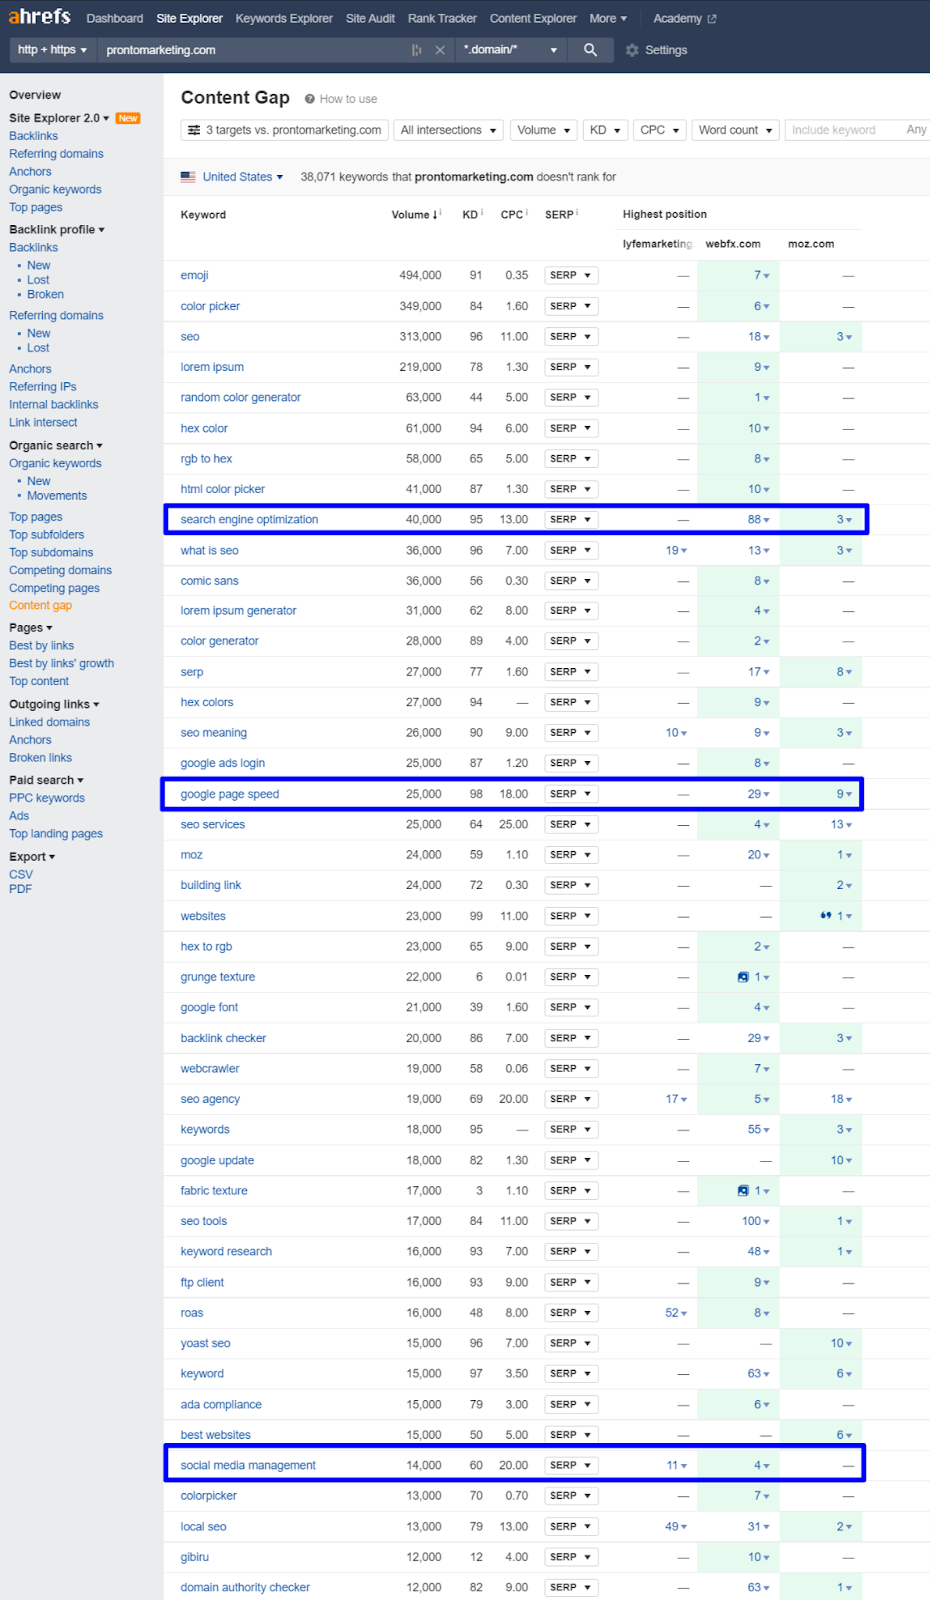Open Rank Tracker in top navigation
The width and height of the screenshot is (930, 1600).
(x=442, y=19)
